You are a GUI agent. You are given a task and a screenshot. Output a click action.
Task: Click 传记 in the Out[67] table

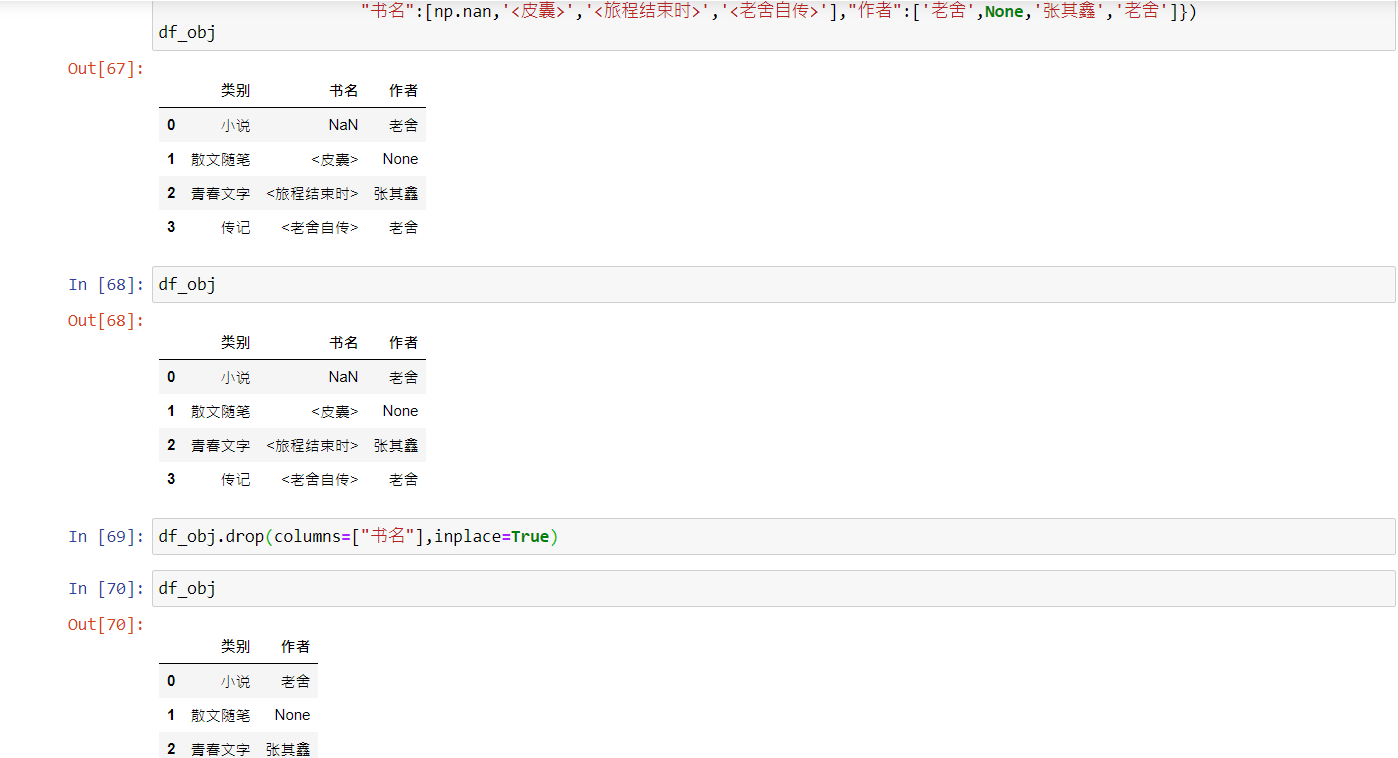(236, 227)
